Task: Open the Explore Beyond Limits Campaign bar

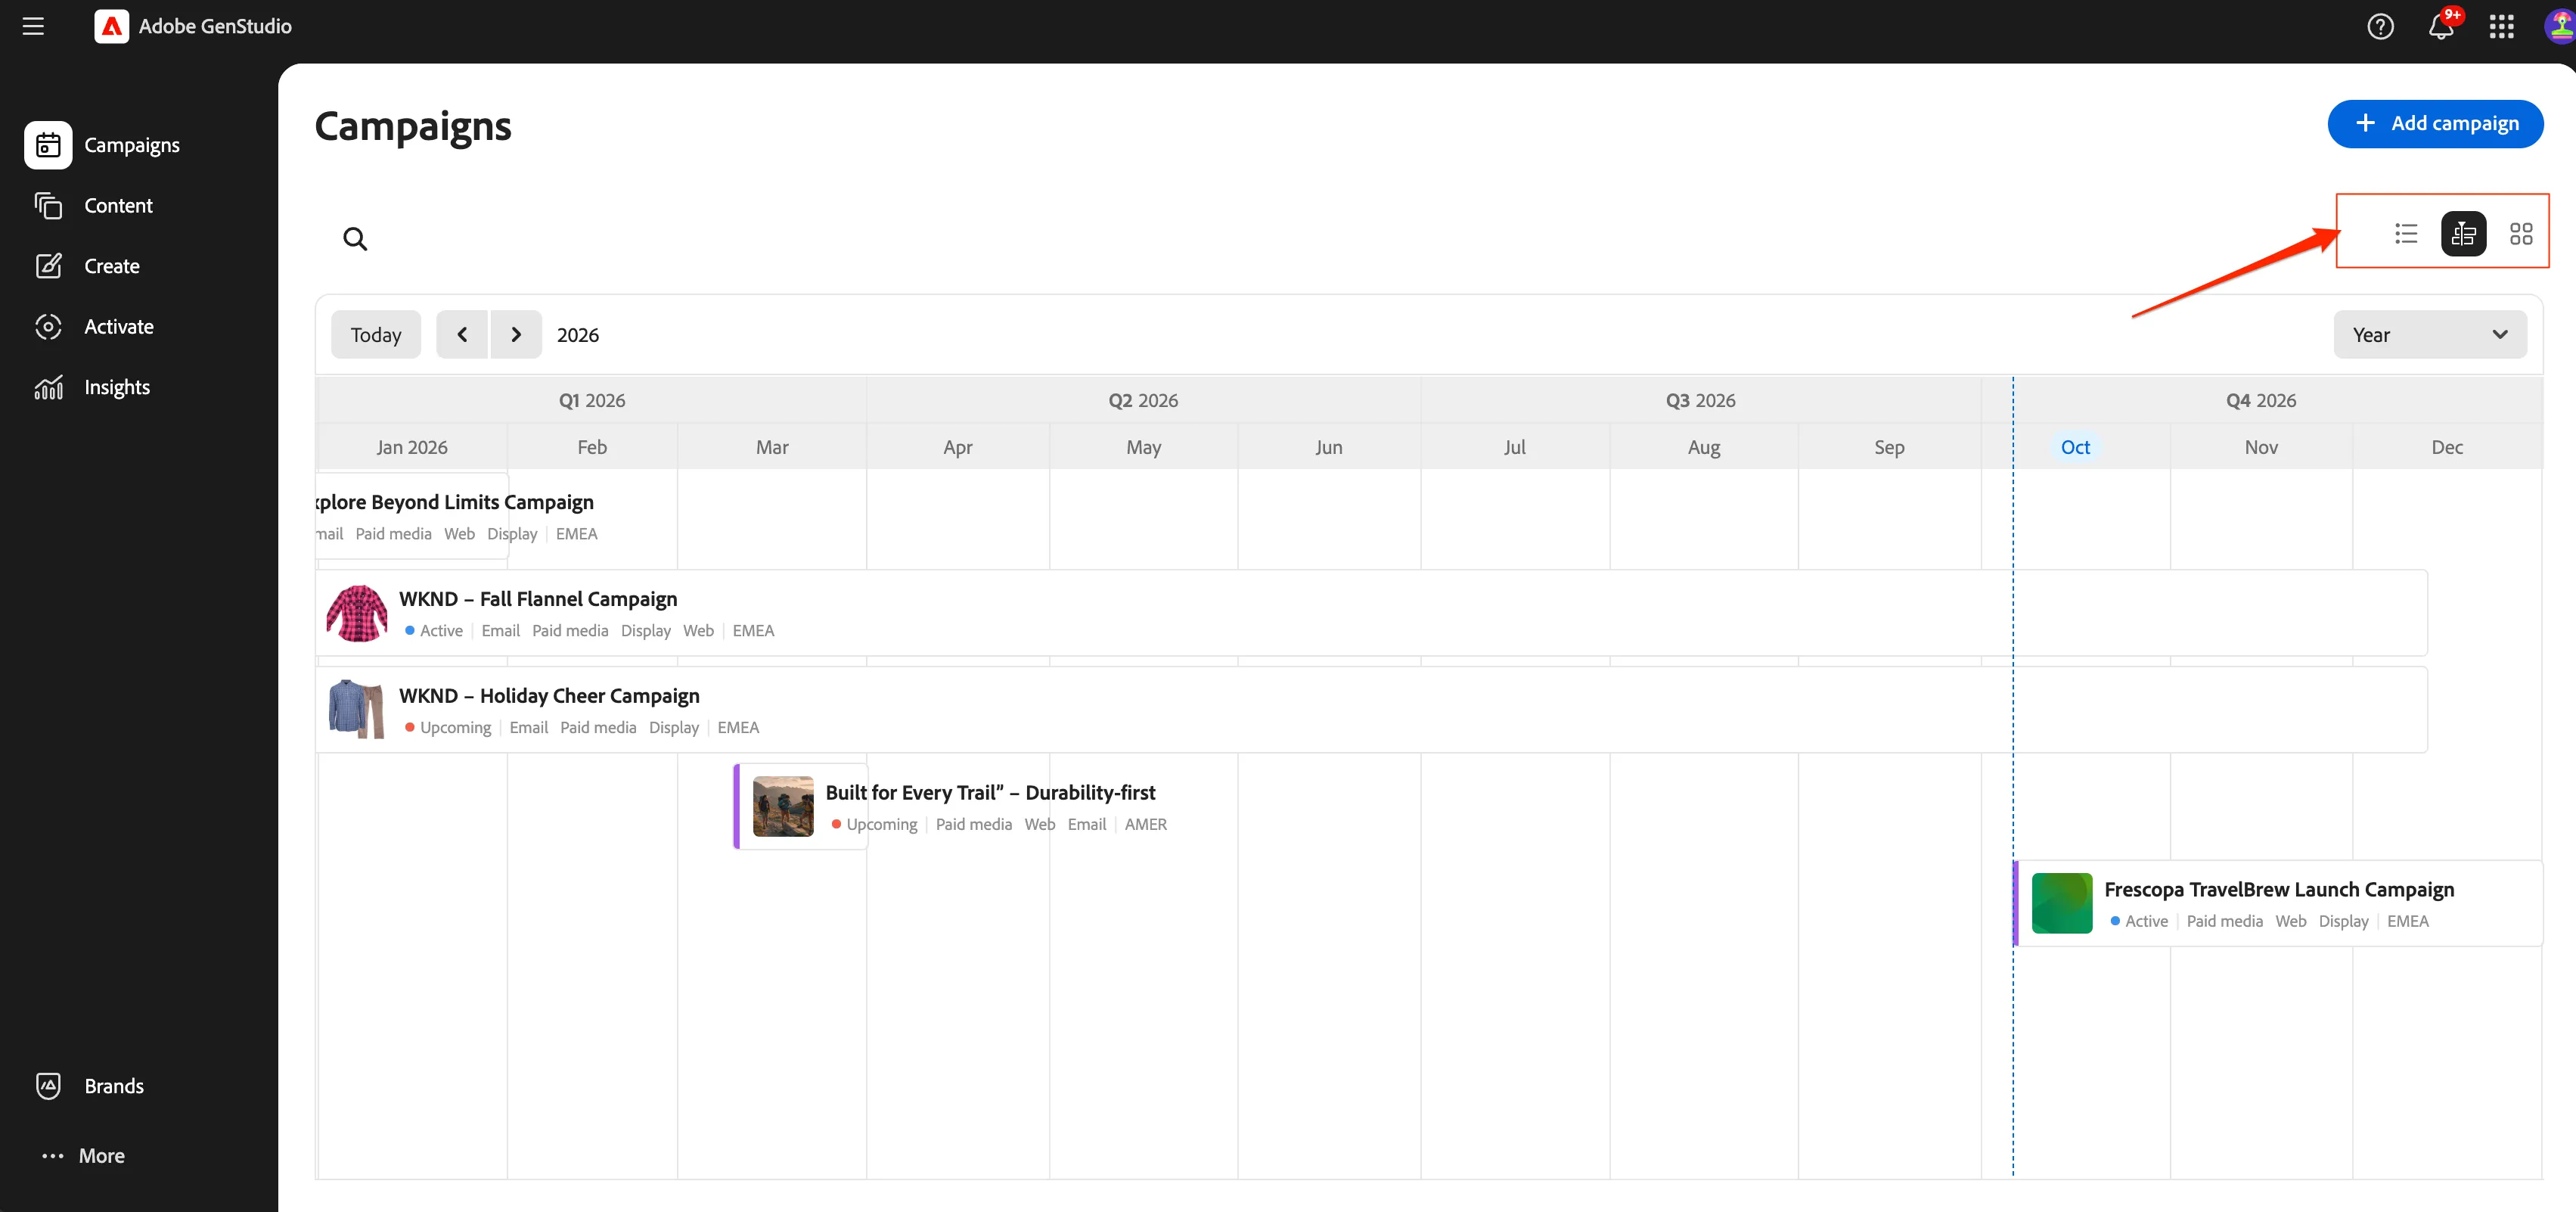Action: pos(413,516)
